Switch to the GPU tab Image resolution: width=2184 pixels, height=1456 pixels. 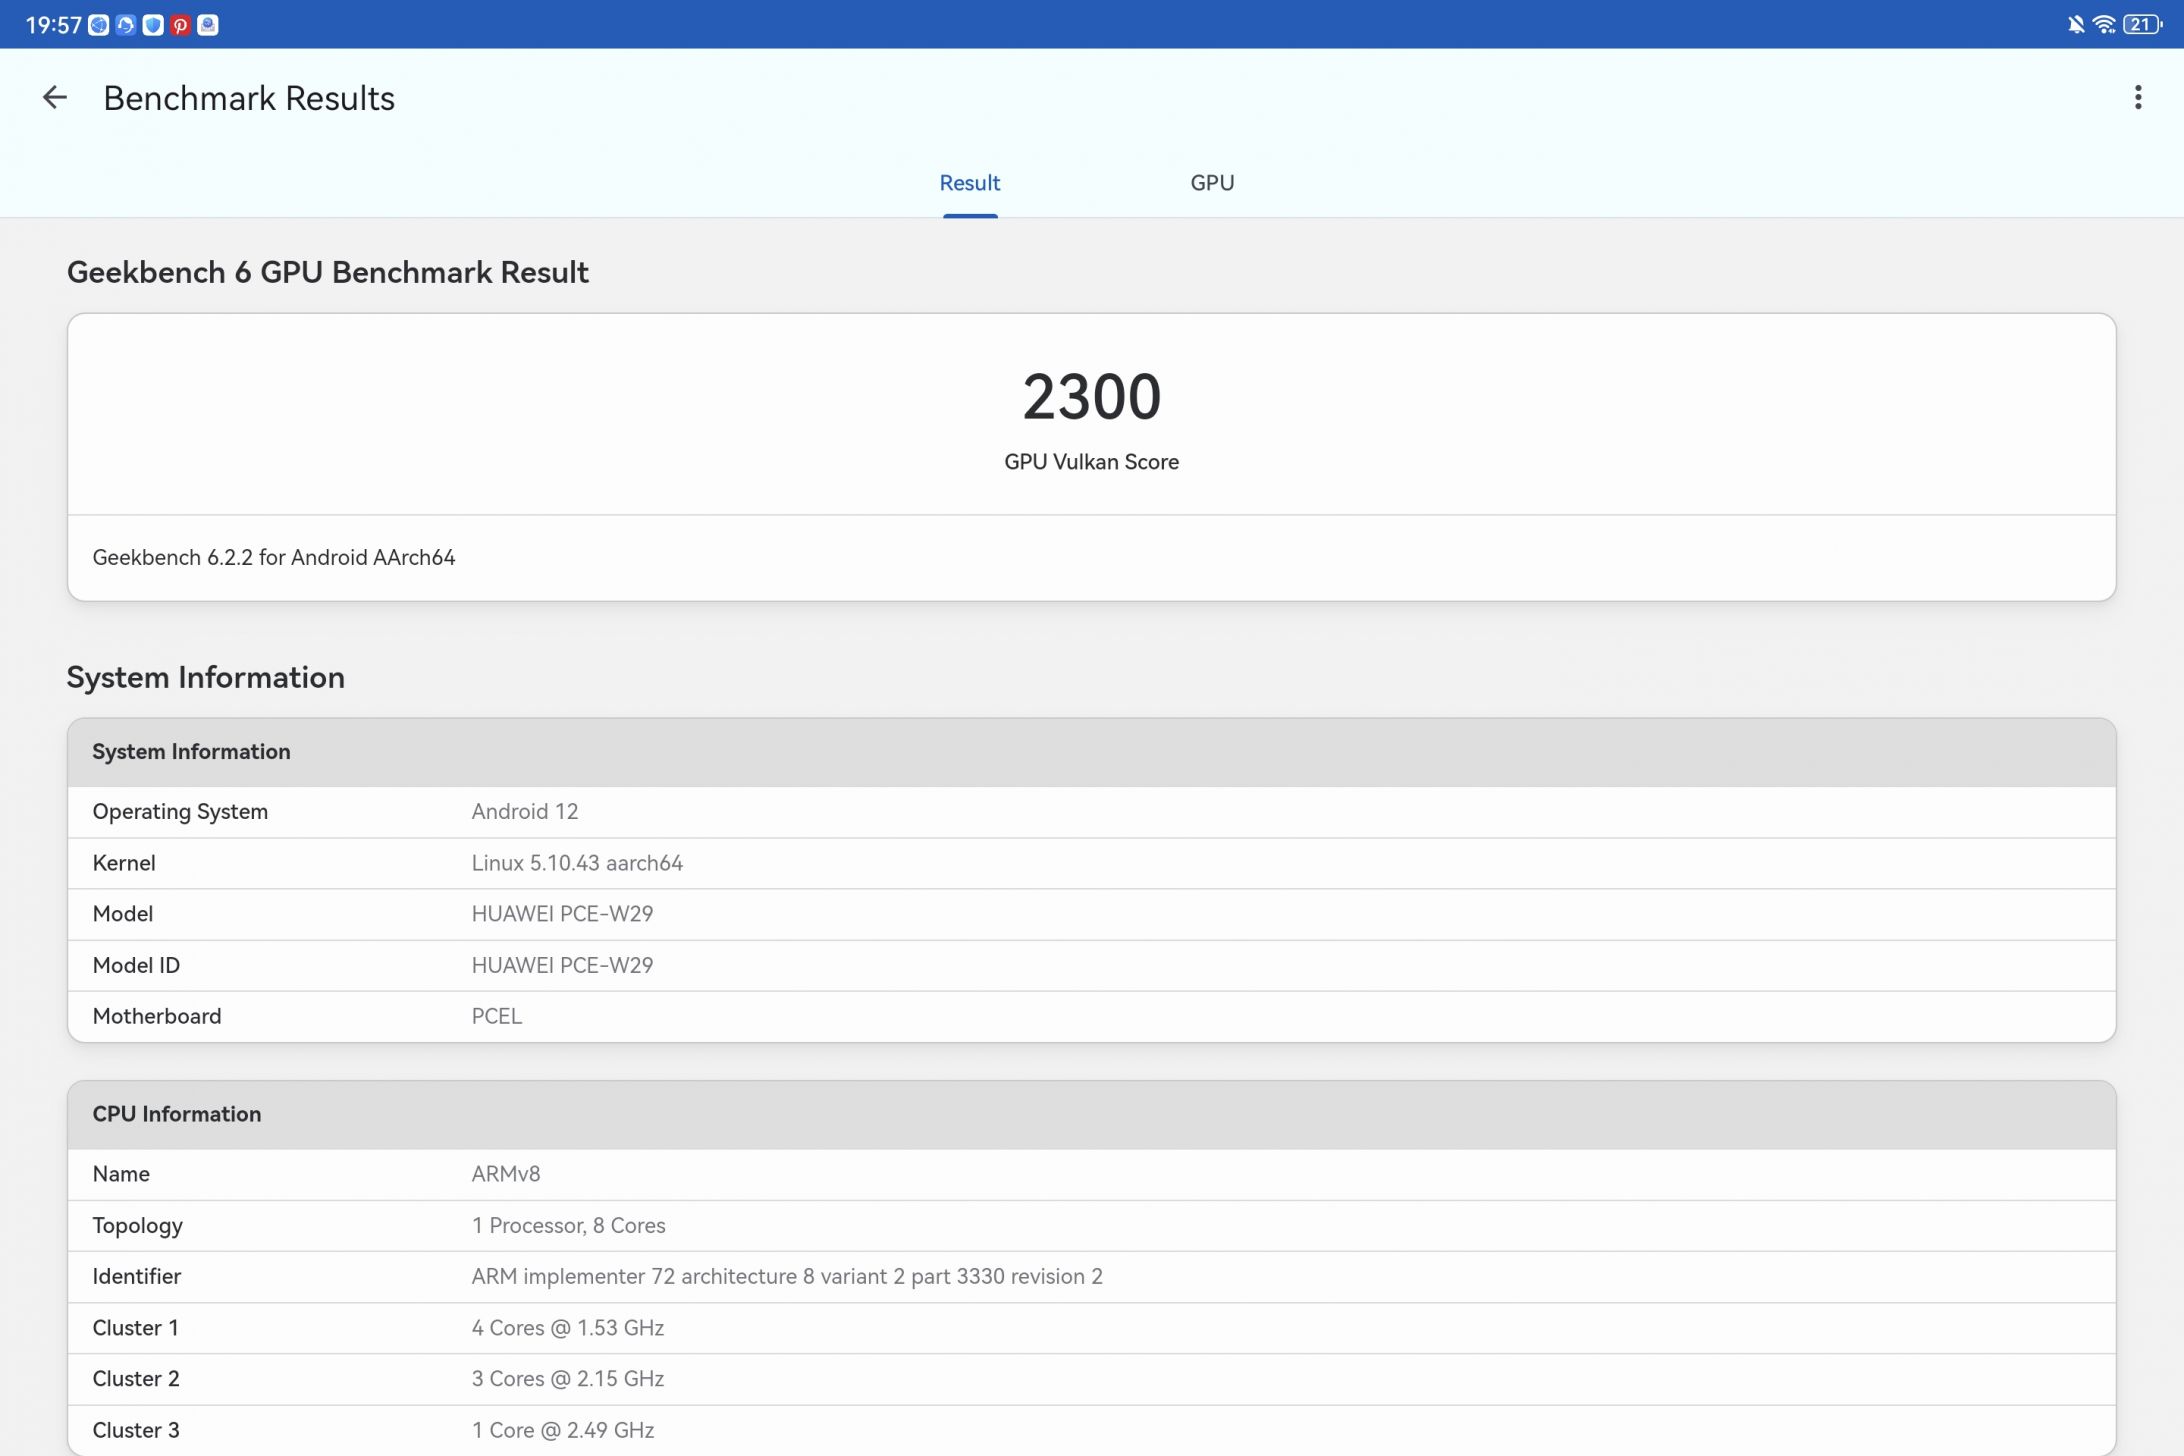(x=1212, y=183)
